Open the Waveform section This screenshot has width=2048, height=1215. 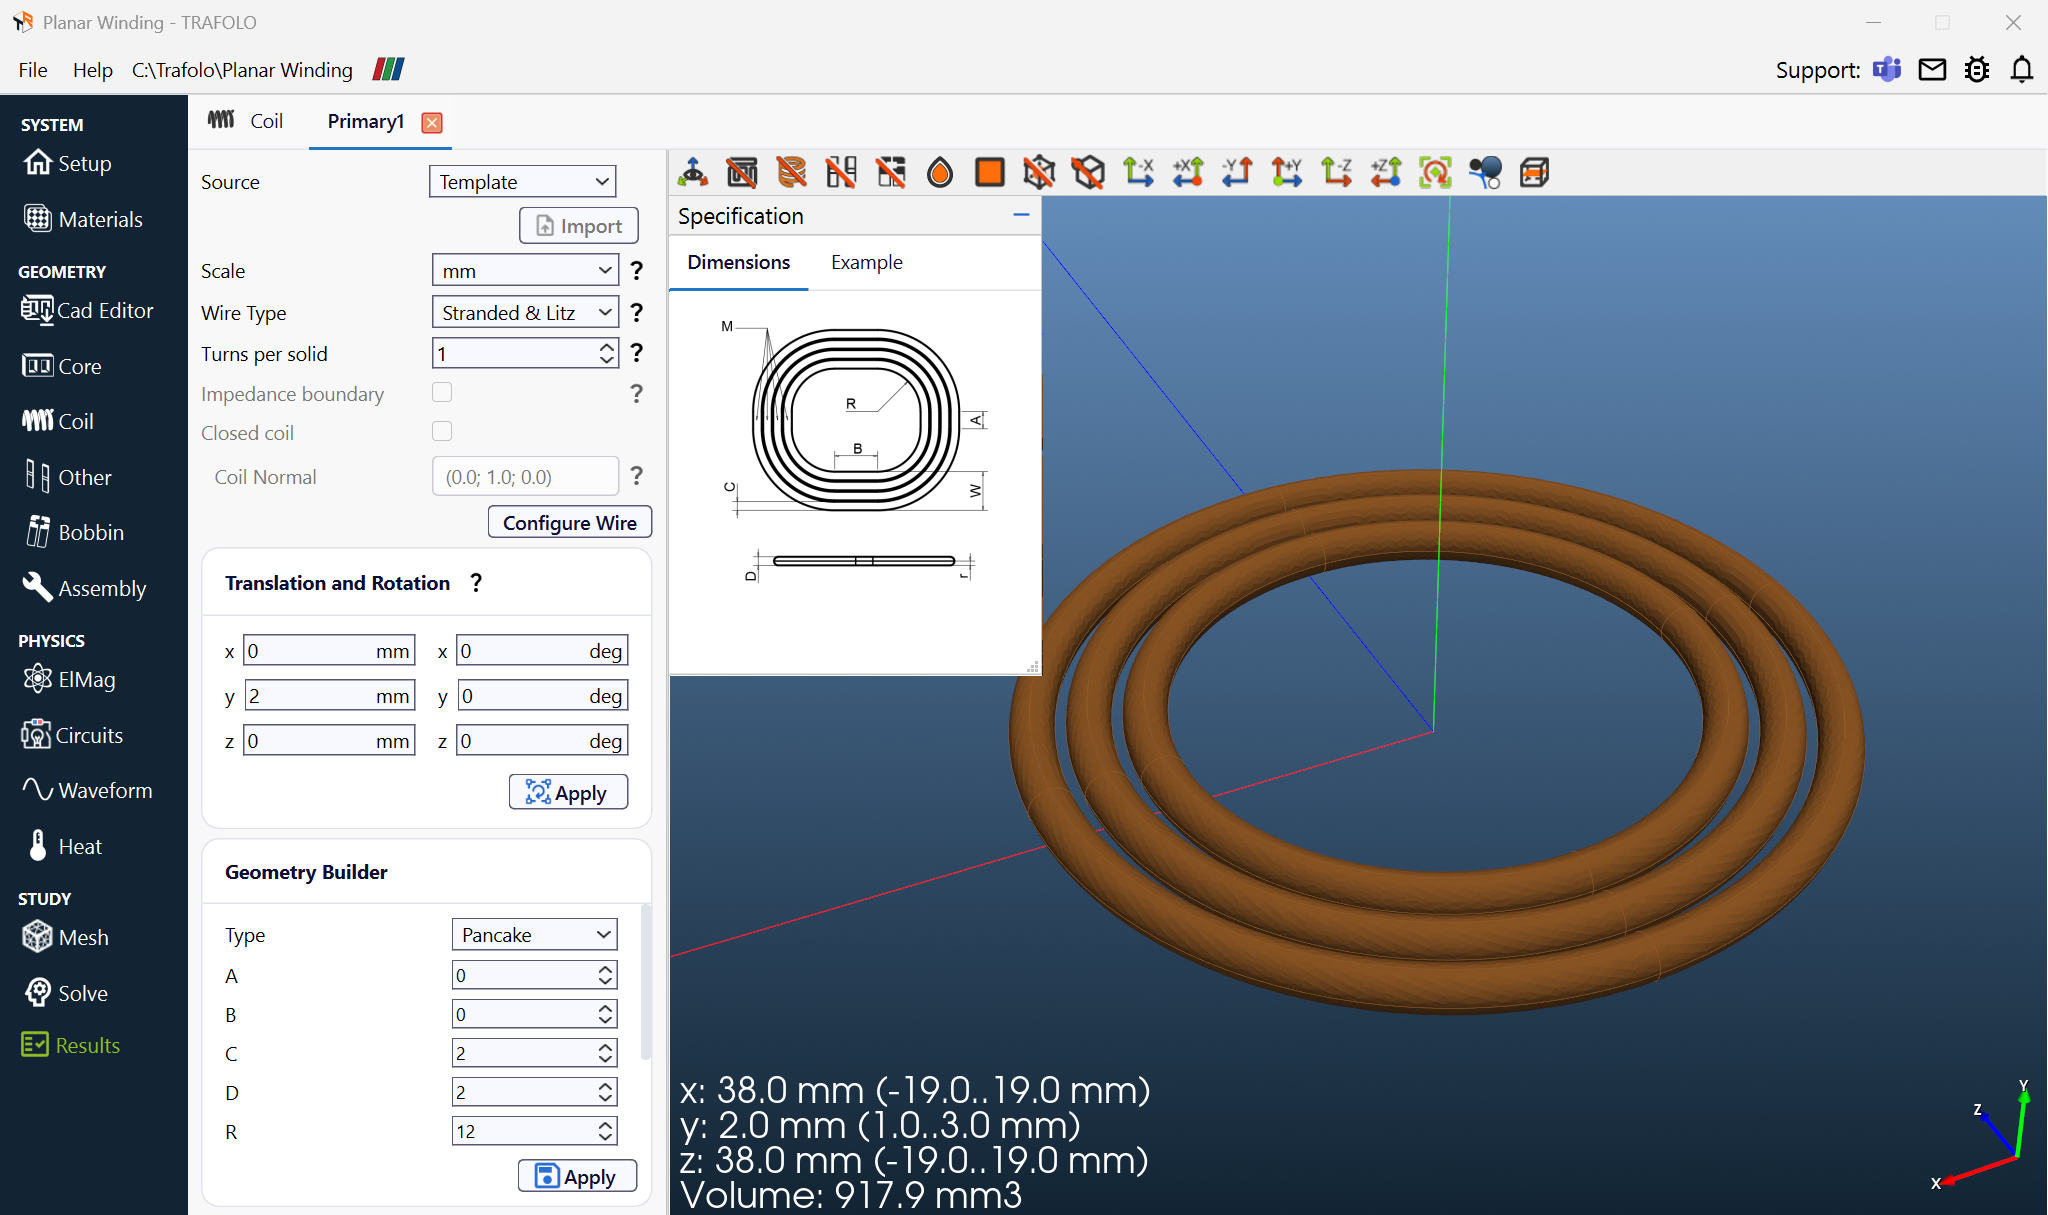(88, 790)
